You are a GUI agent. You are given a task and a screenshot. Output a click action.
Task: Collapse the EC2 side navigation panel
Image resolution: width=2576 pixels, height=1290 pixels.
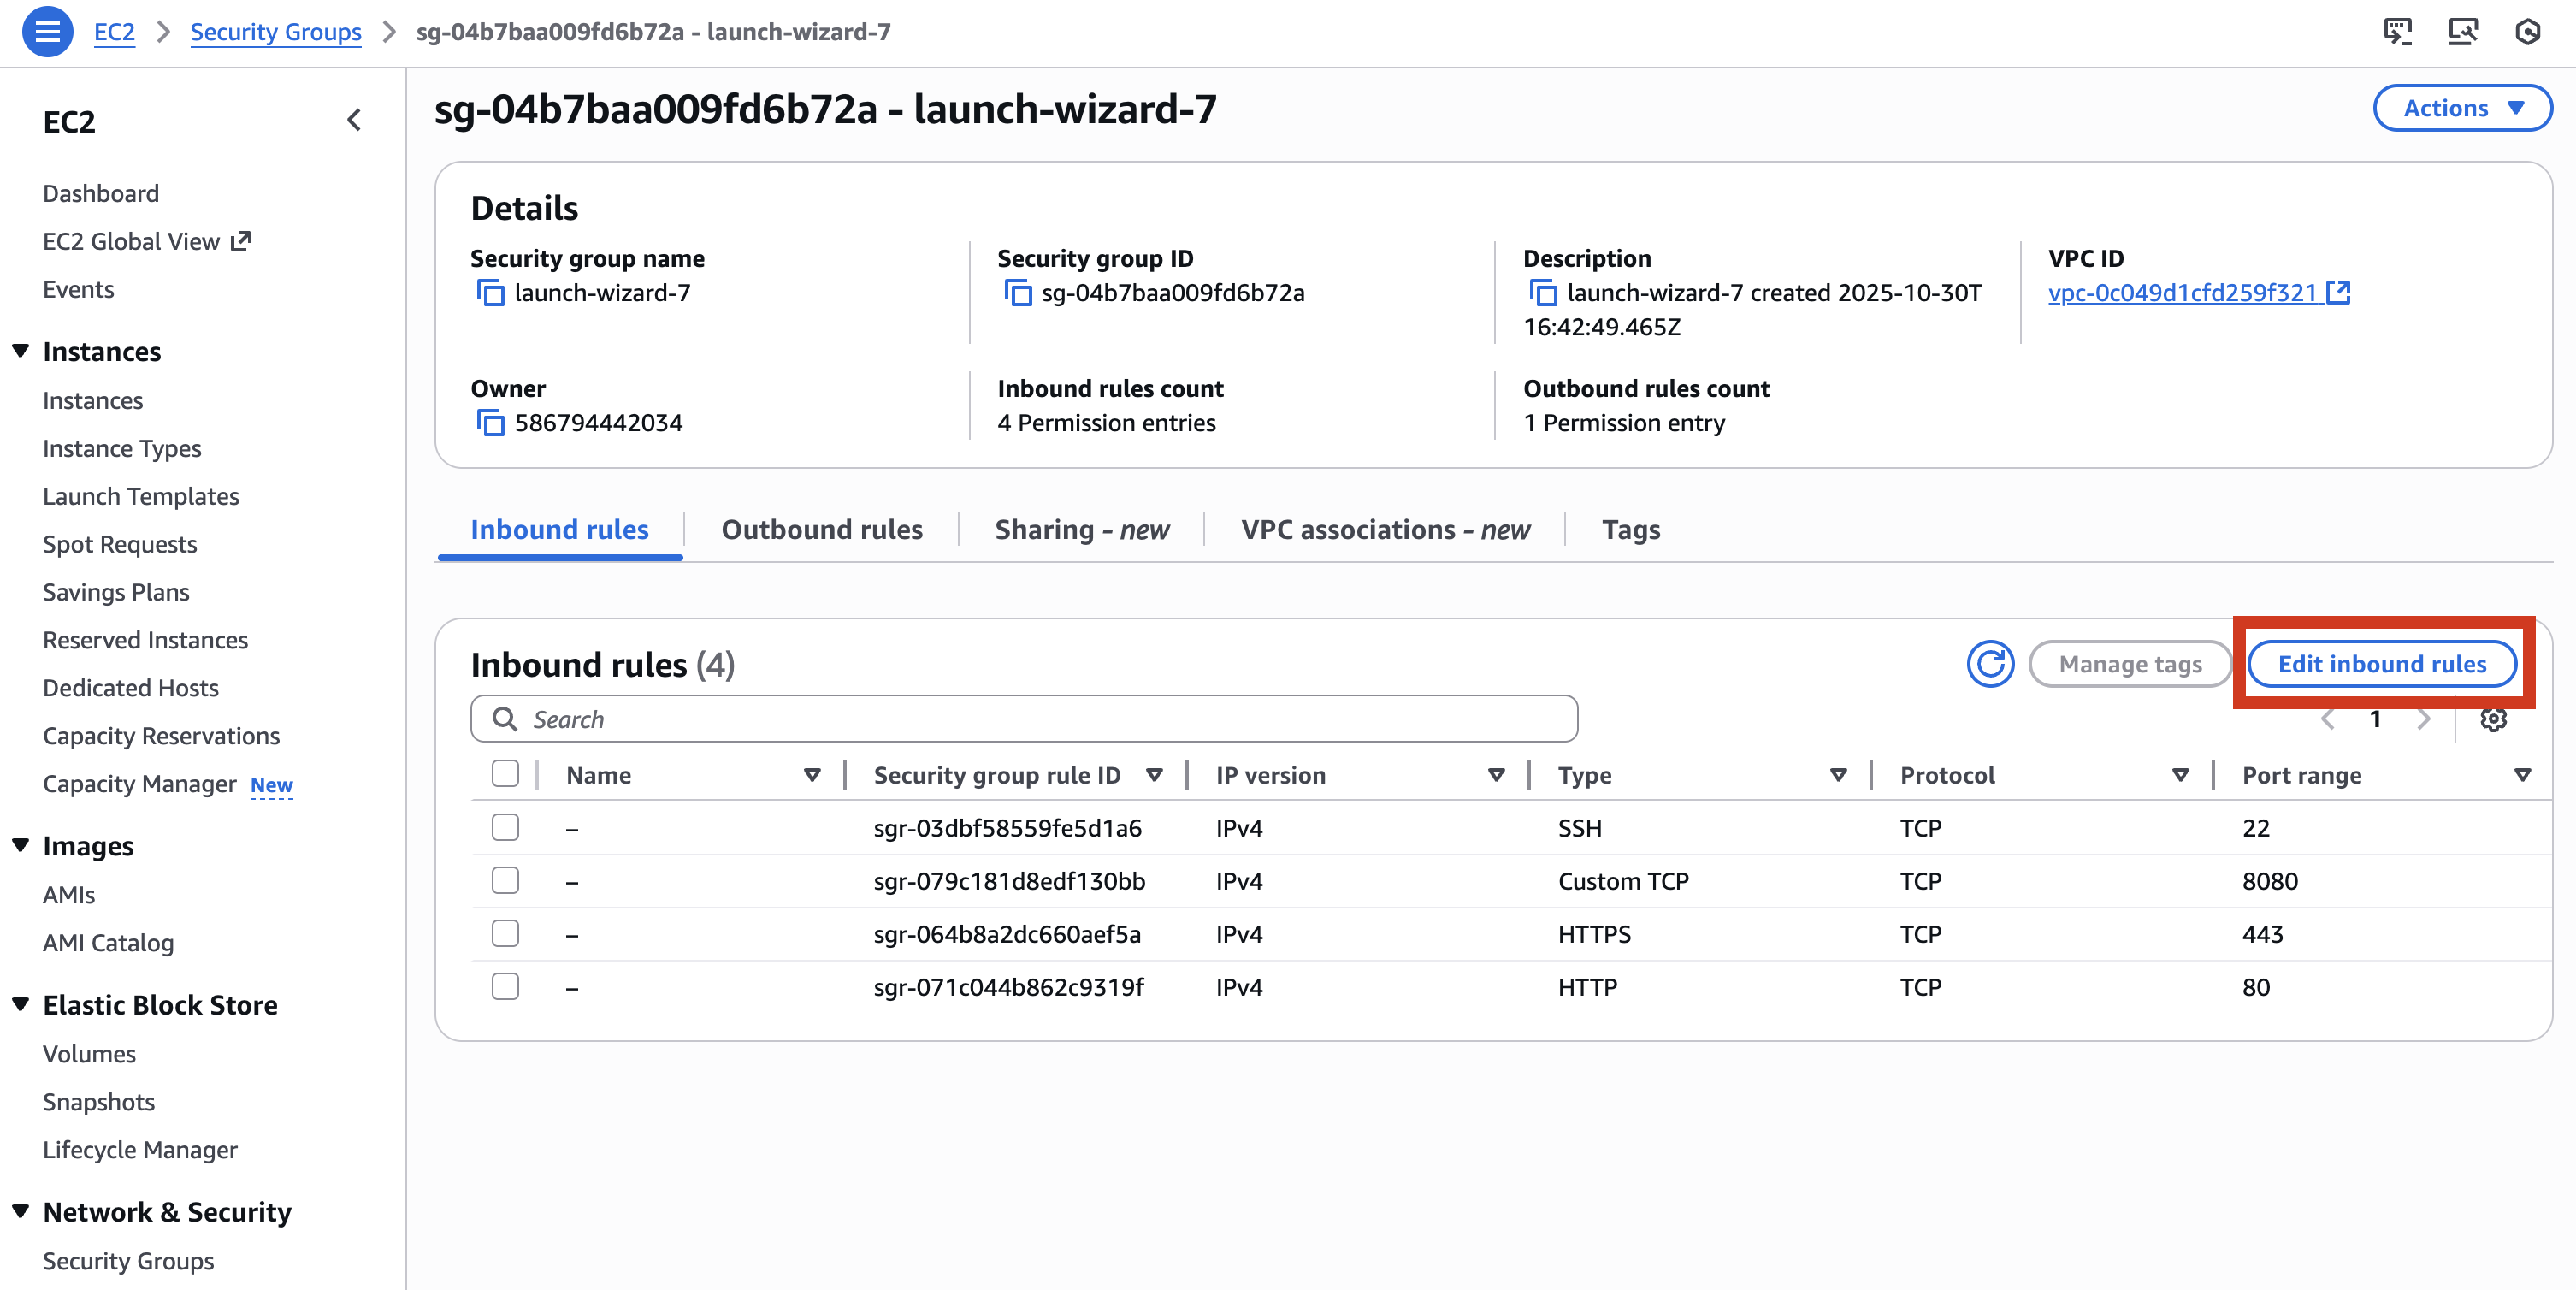[353, 119]
